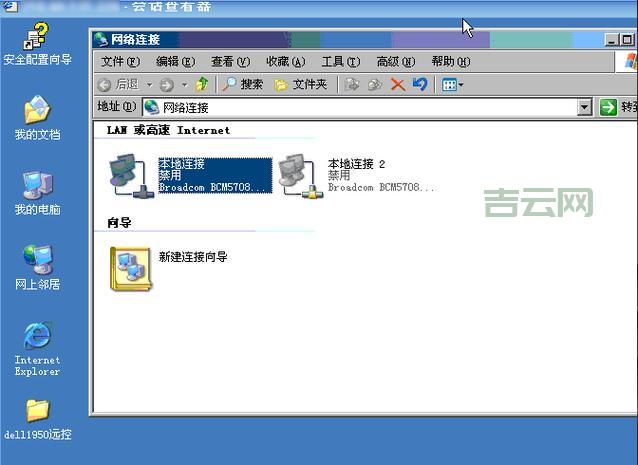The height and width of the screenshot is (465, 638).
Task: Click the Copy To toolbar icon
Action: (375, 85)
